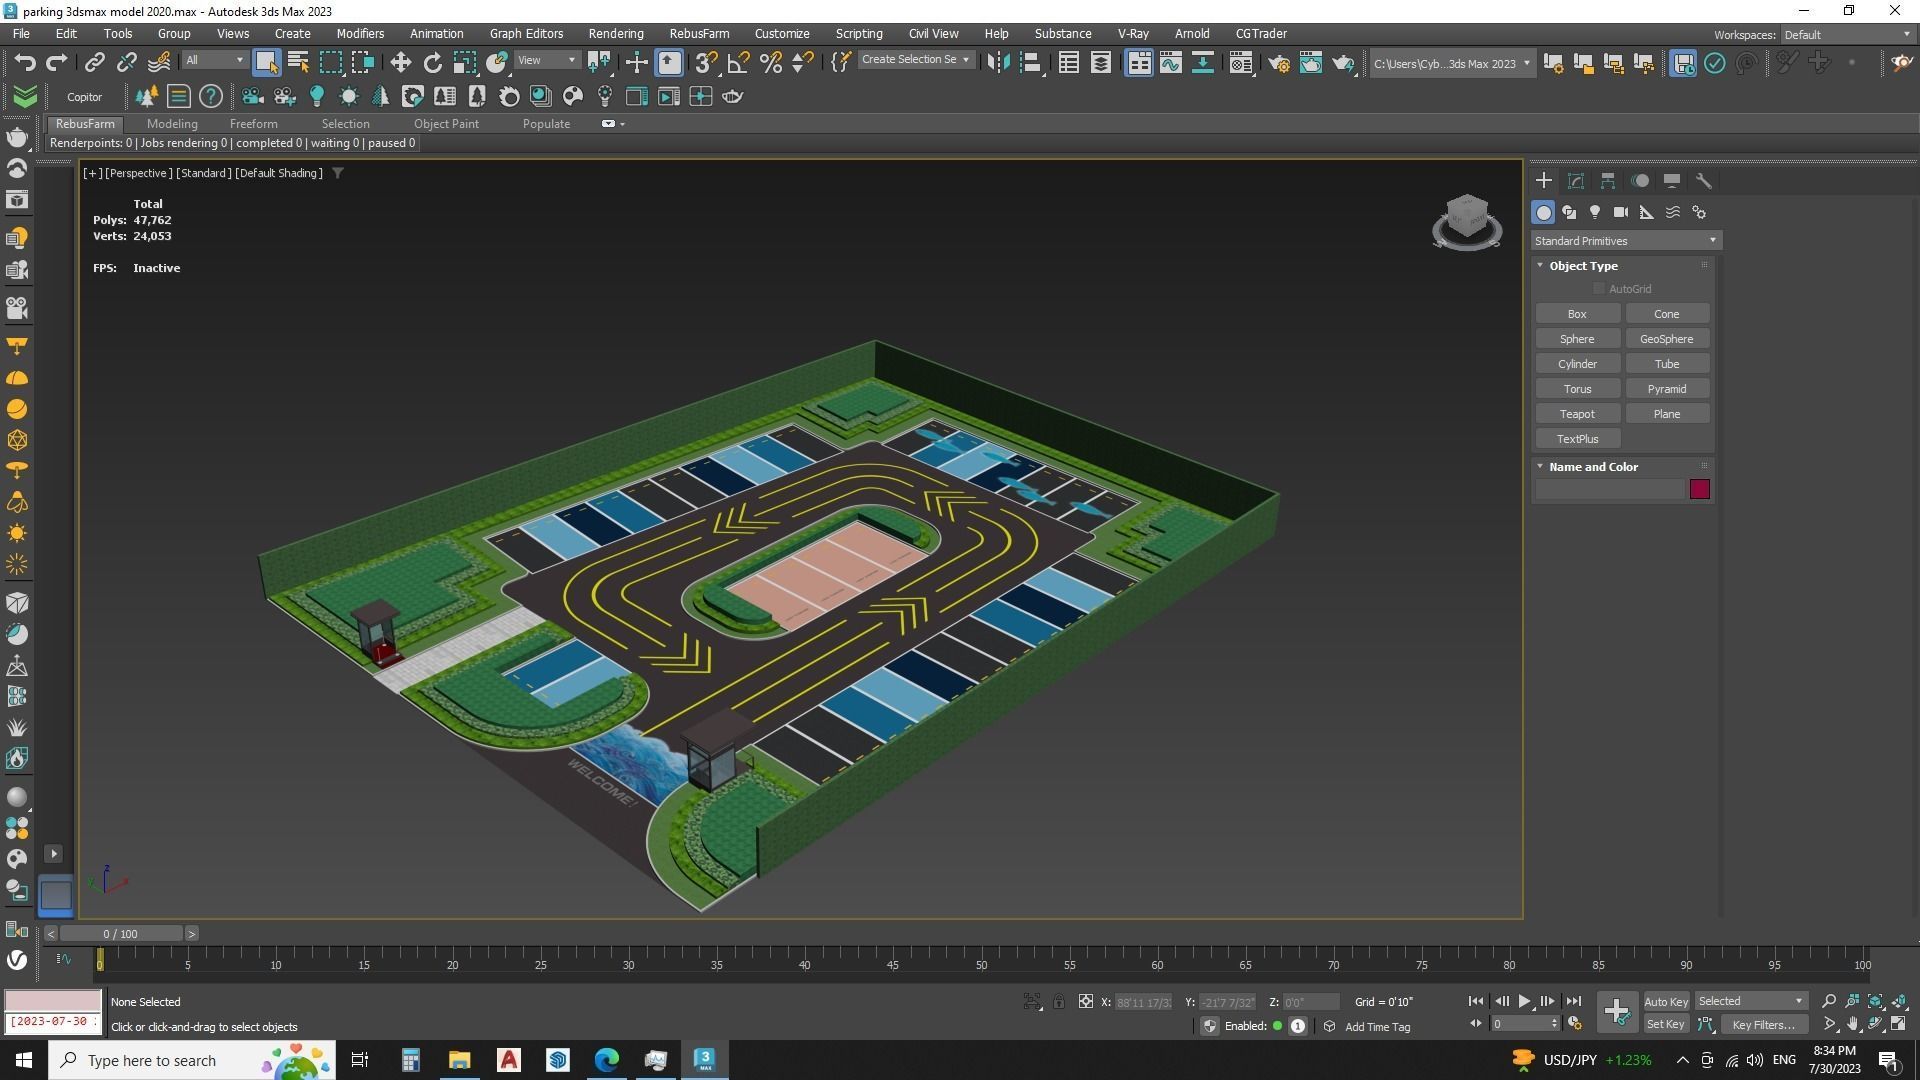The width and height of the screenshot is (1920, 1080).
Task: Click the Key Filters button
Action: [x=1763, y=1024]
